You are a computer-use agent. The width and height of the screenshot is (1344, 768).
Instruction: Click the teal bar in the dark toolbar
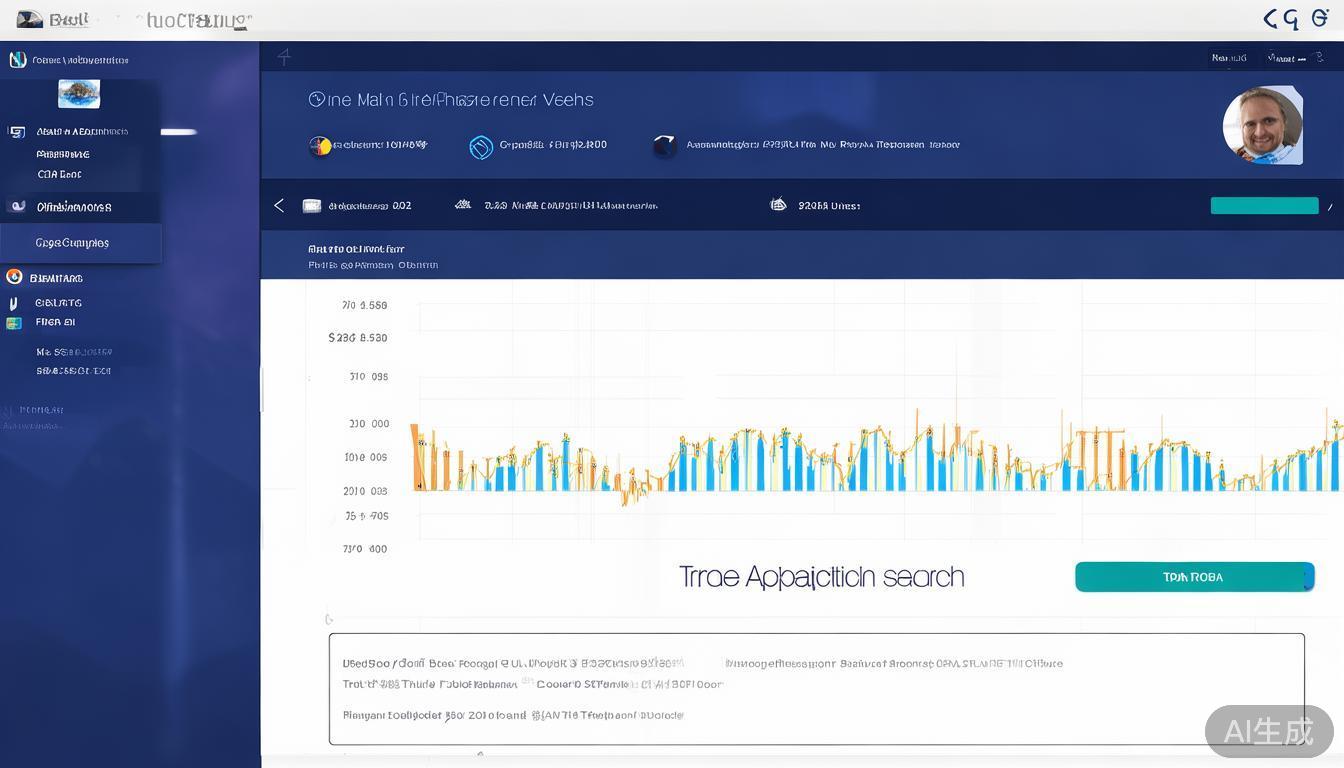(x=1264, y=206)
